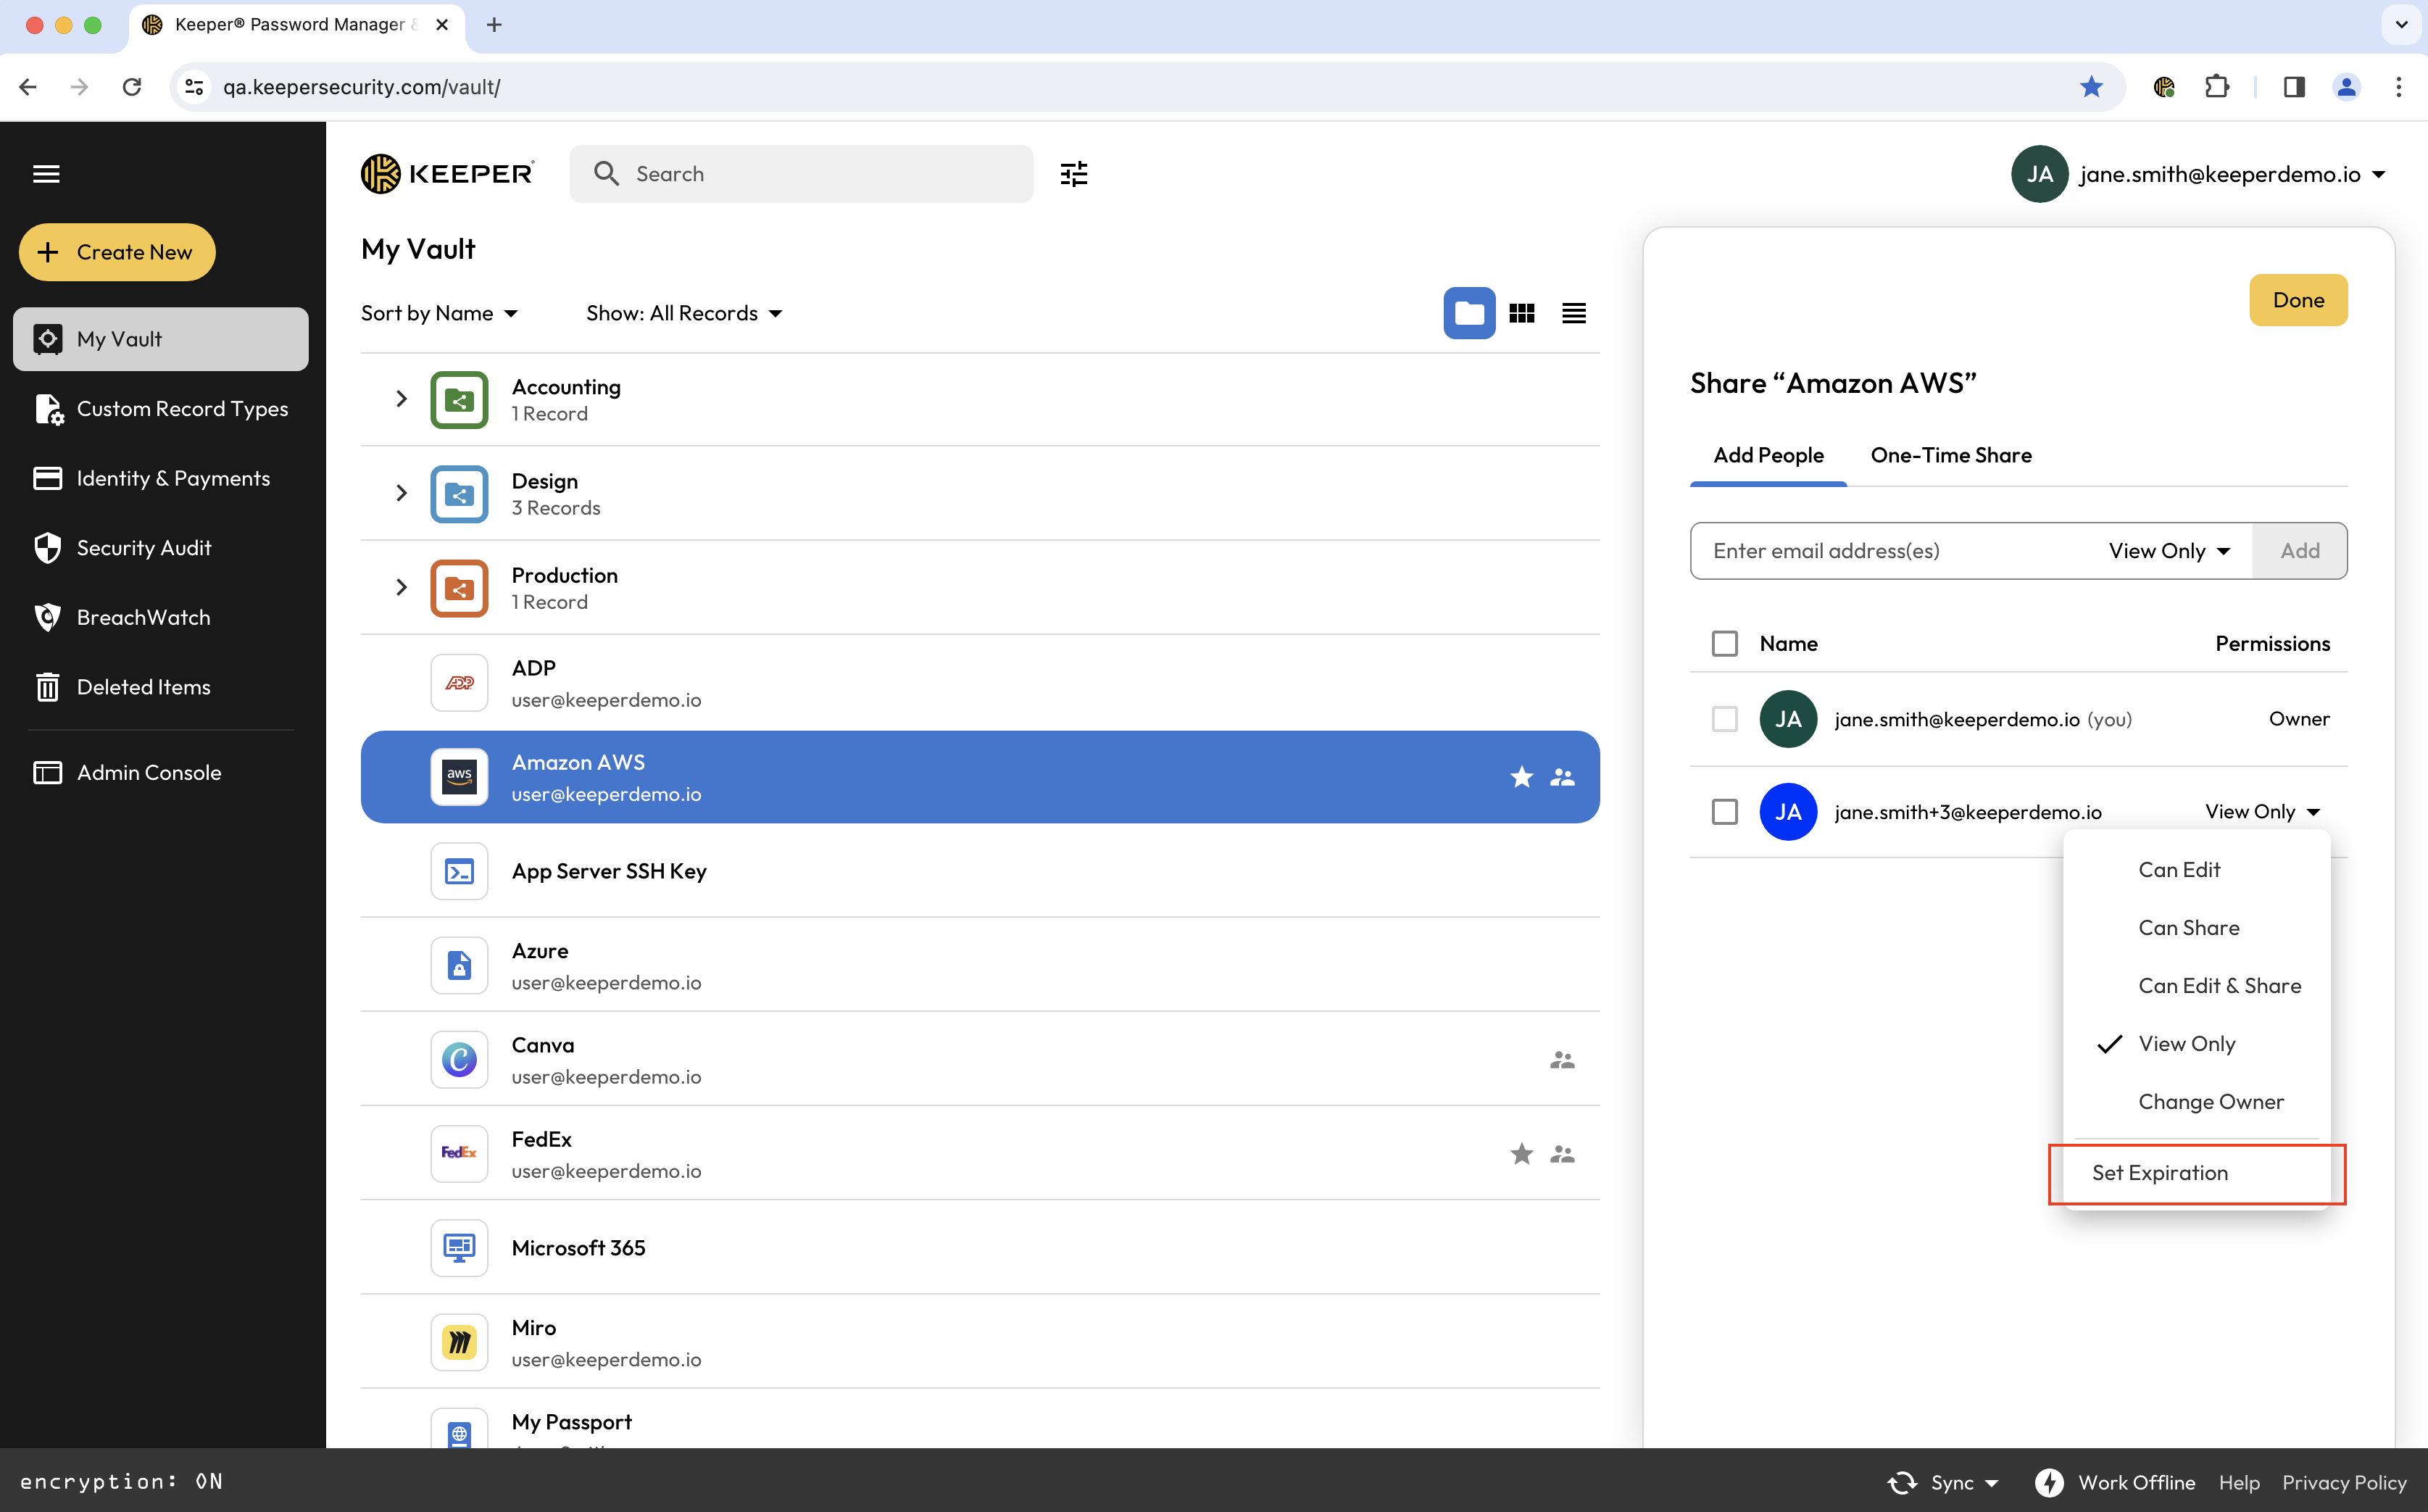Click the favorite star on FedEx record
The height and width of the screenshot is (1512, 2428).
pos(1521,1154)
